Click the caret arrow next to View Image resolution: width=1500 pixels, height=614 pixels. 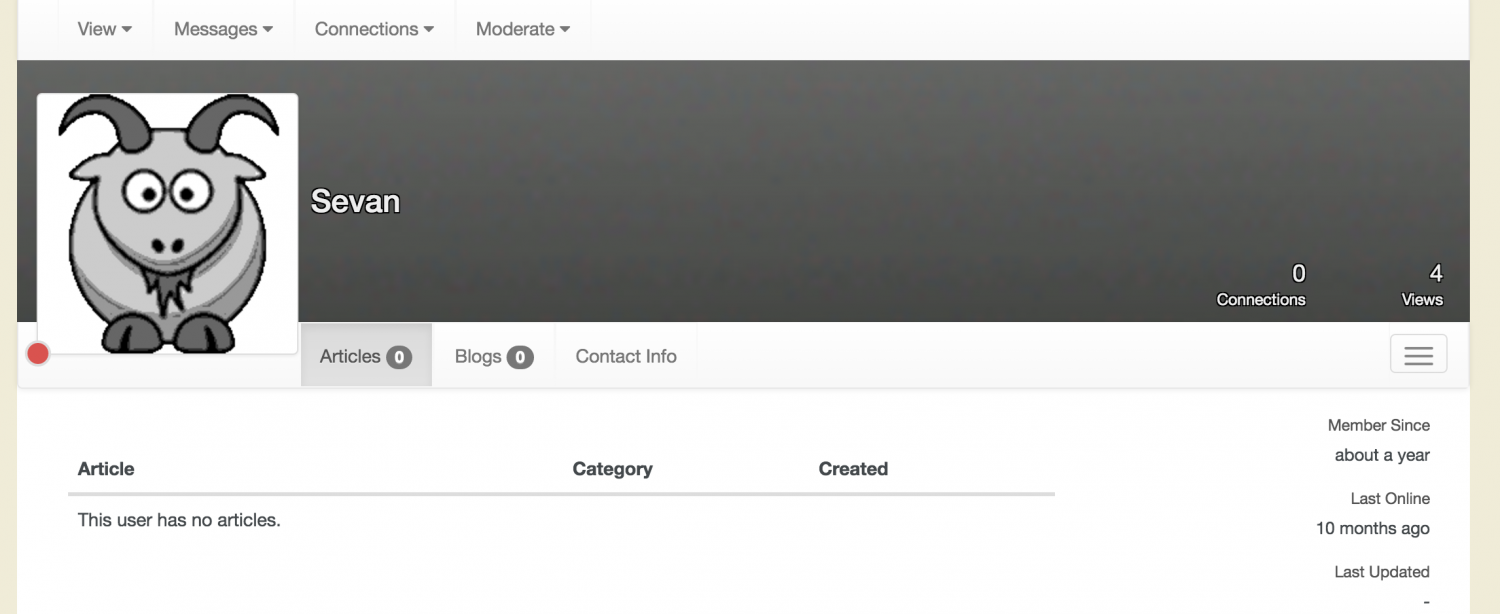(x=127, y=30)
